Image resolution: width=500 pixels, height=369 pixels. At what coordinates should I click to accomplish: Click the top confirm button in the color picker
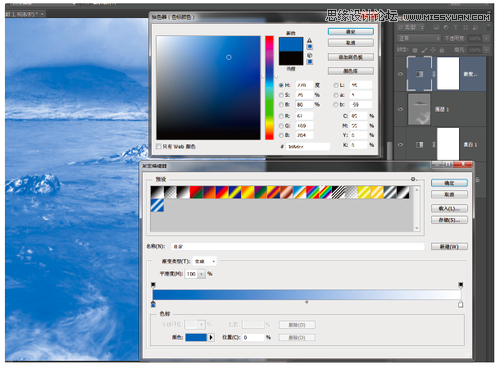coord(351,32)
